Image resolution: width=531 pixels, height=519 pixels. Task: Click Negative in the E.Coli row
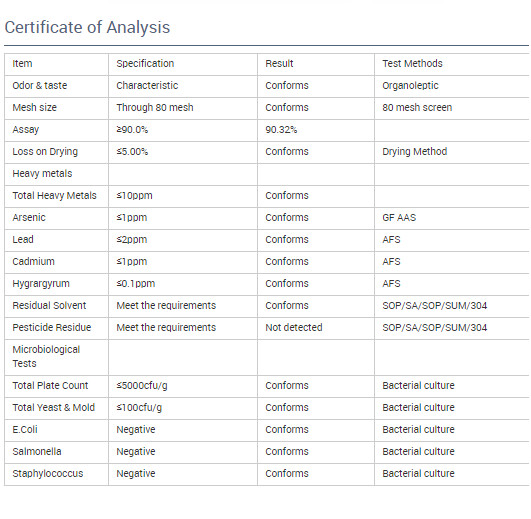tap(136, 430)
